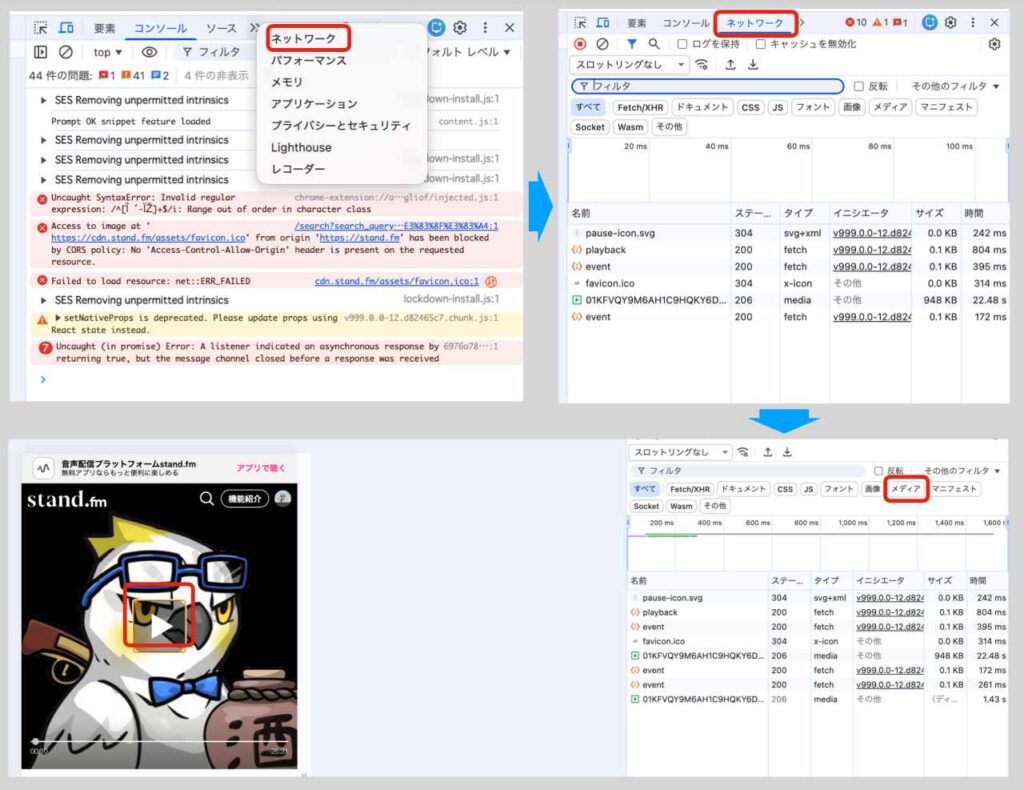Click the clear console icon

coord(66,52)
